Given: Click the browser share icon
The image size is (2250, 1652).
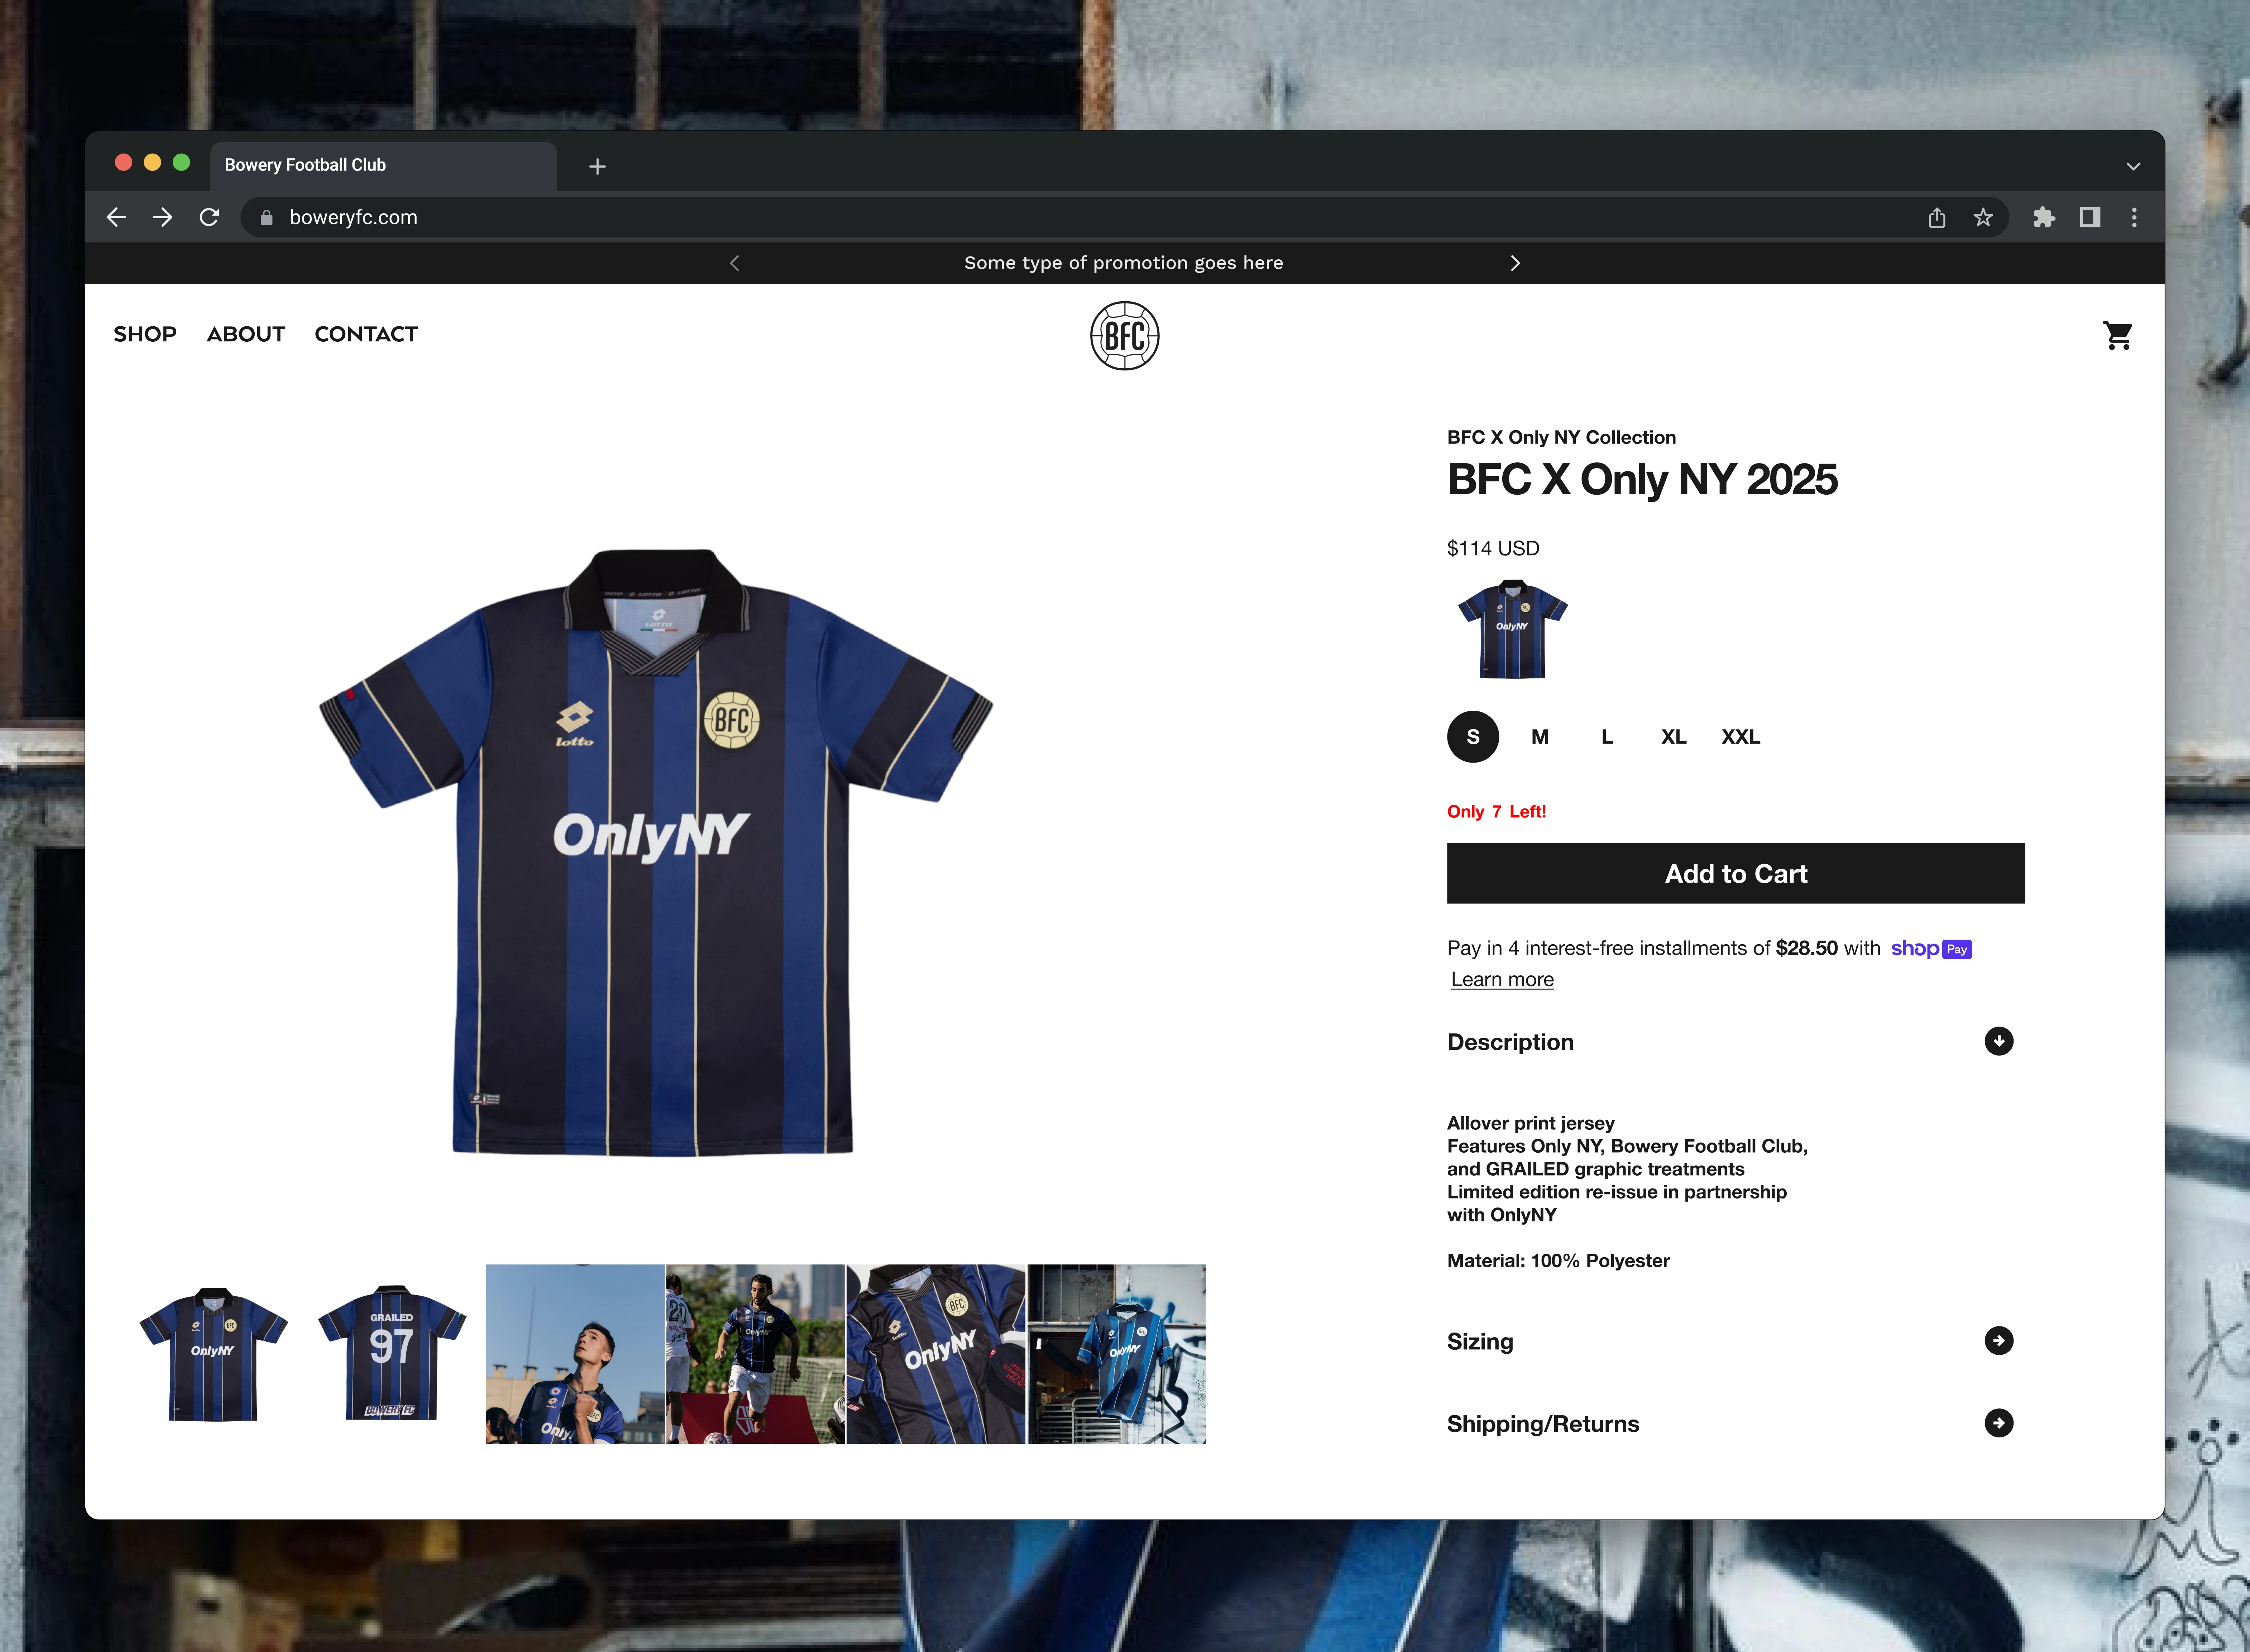Looking at the screenshot, I should tap(1936, 217).
